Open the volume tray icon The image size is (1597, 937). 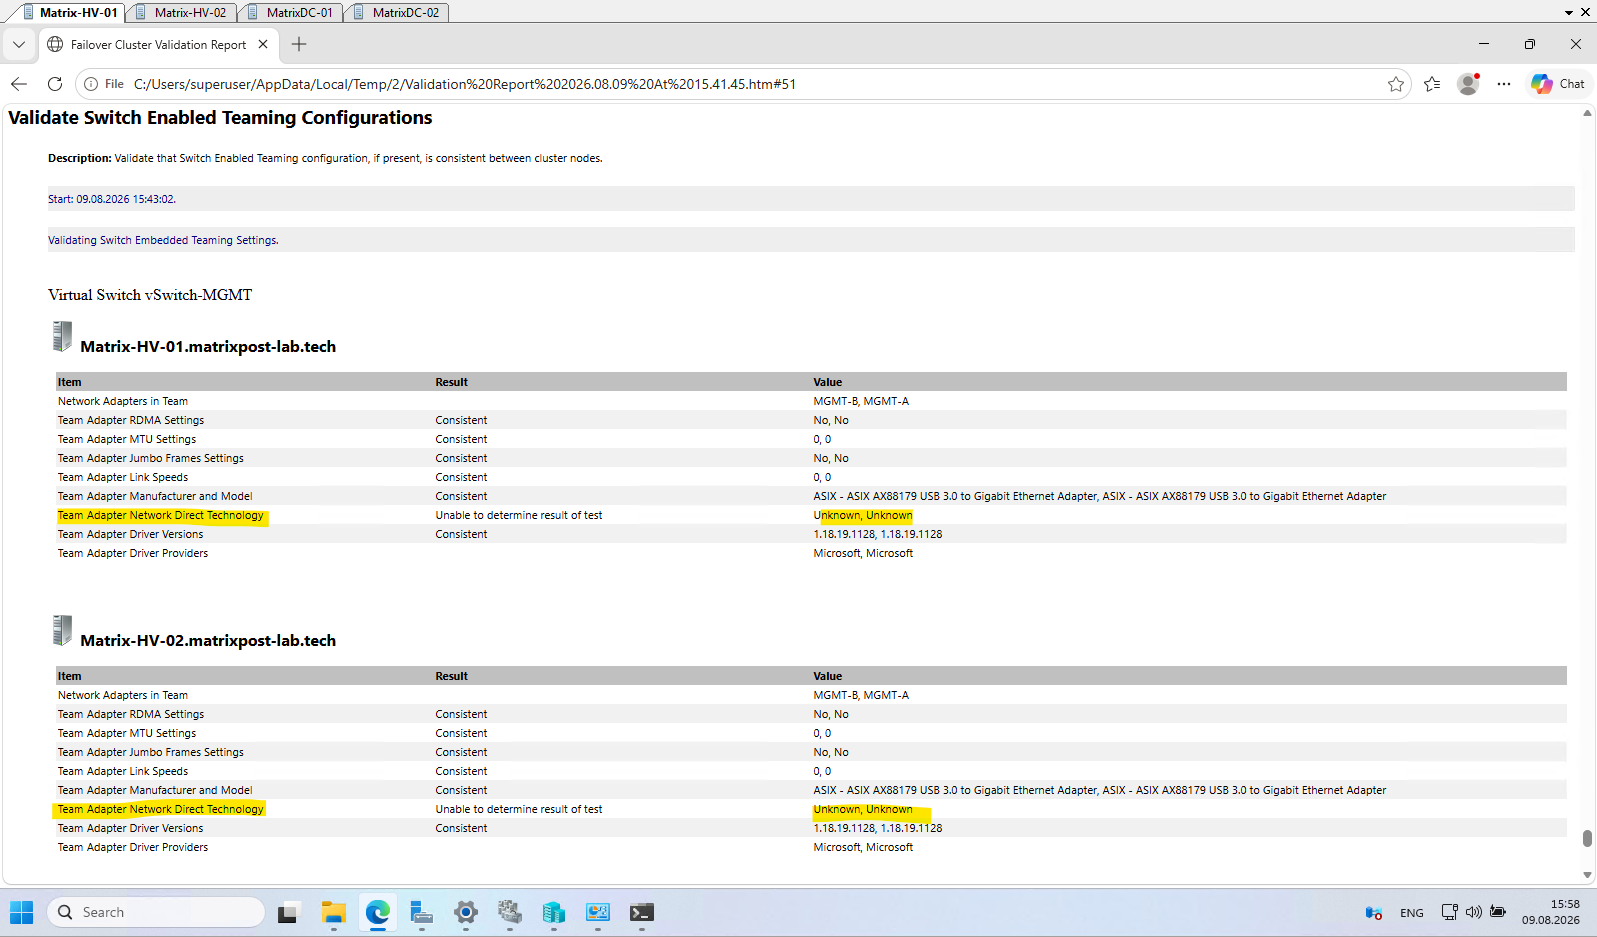click(x=1474, y=912)
